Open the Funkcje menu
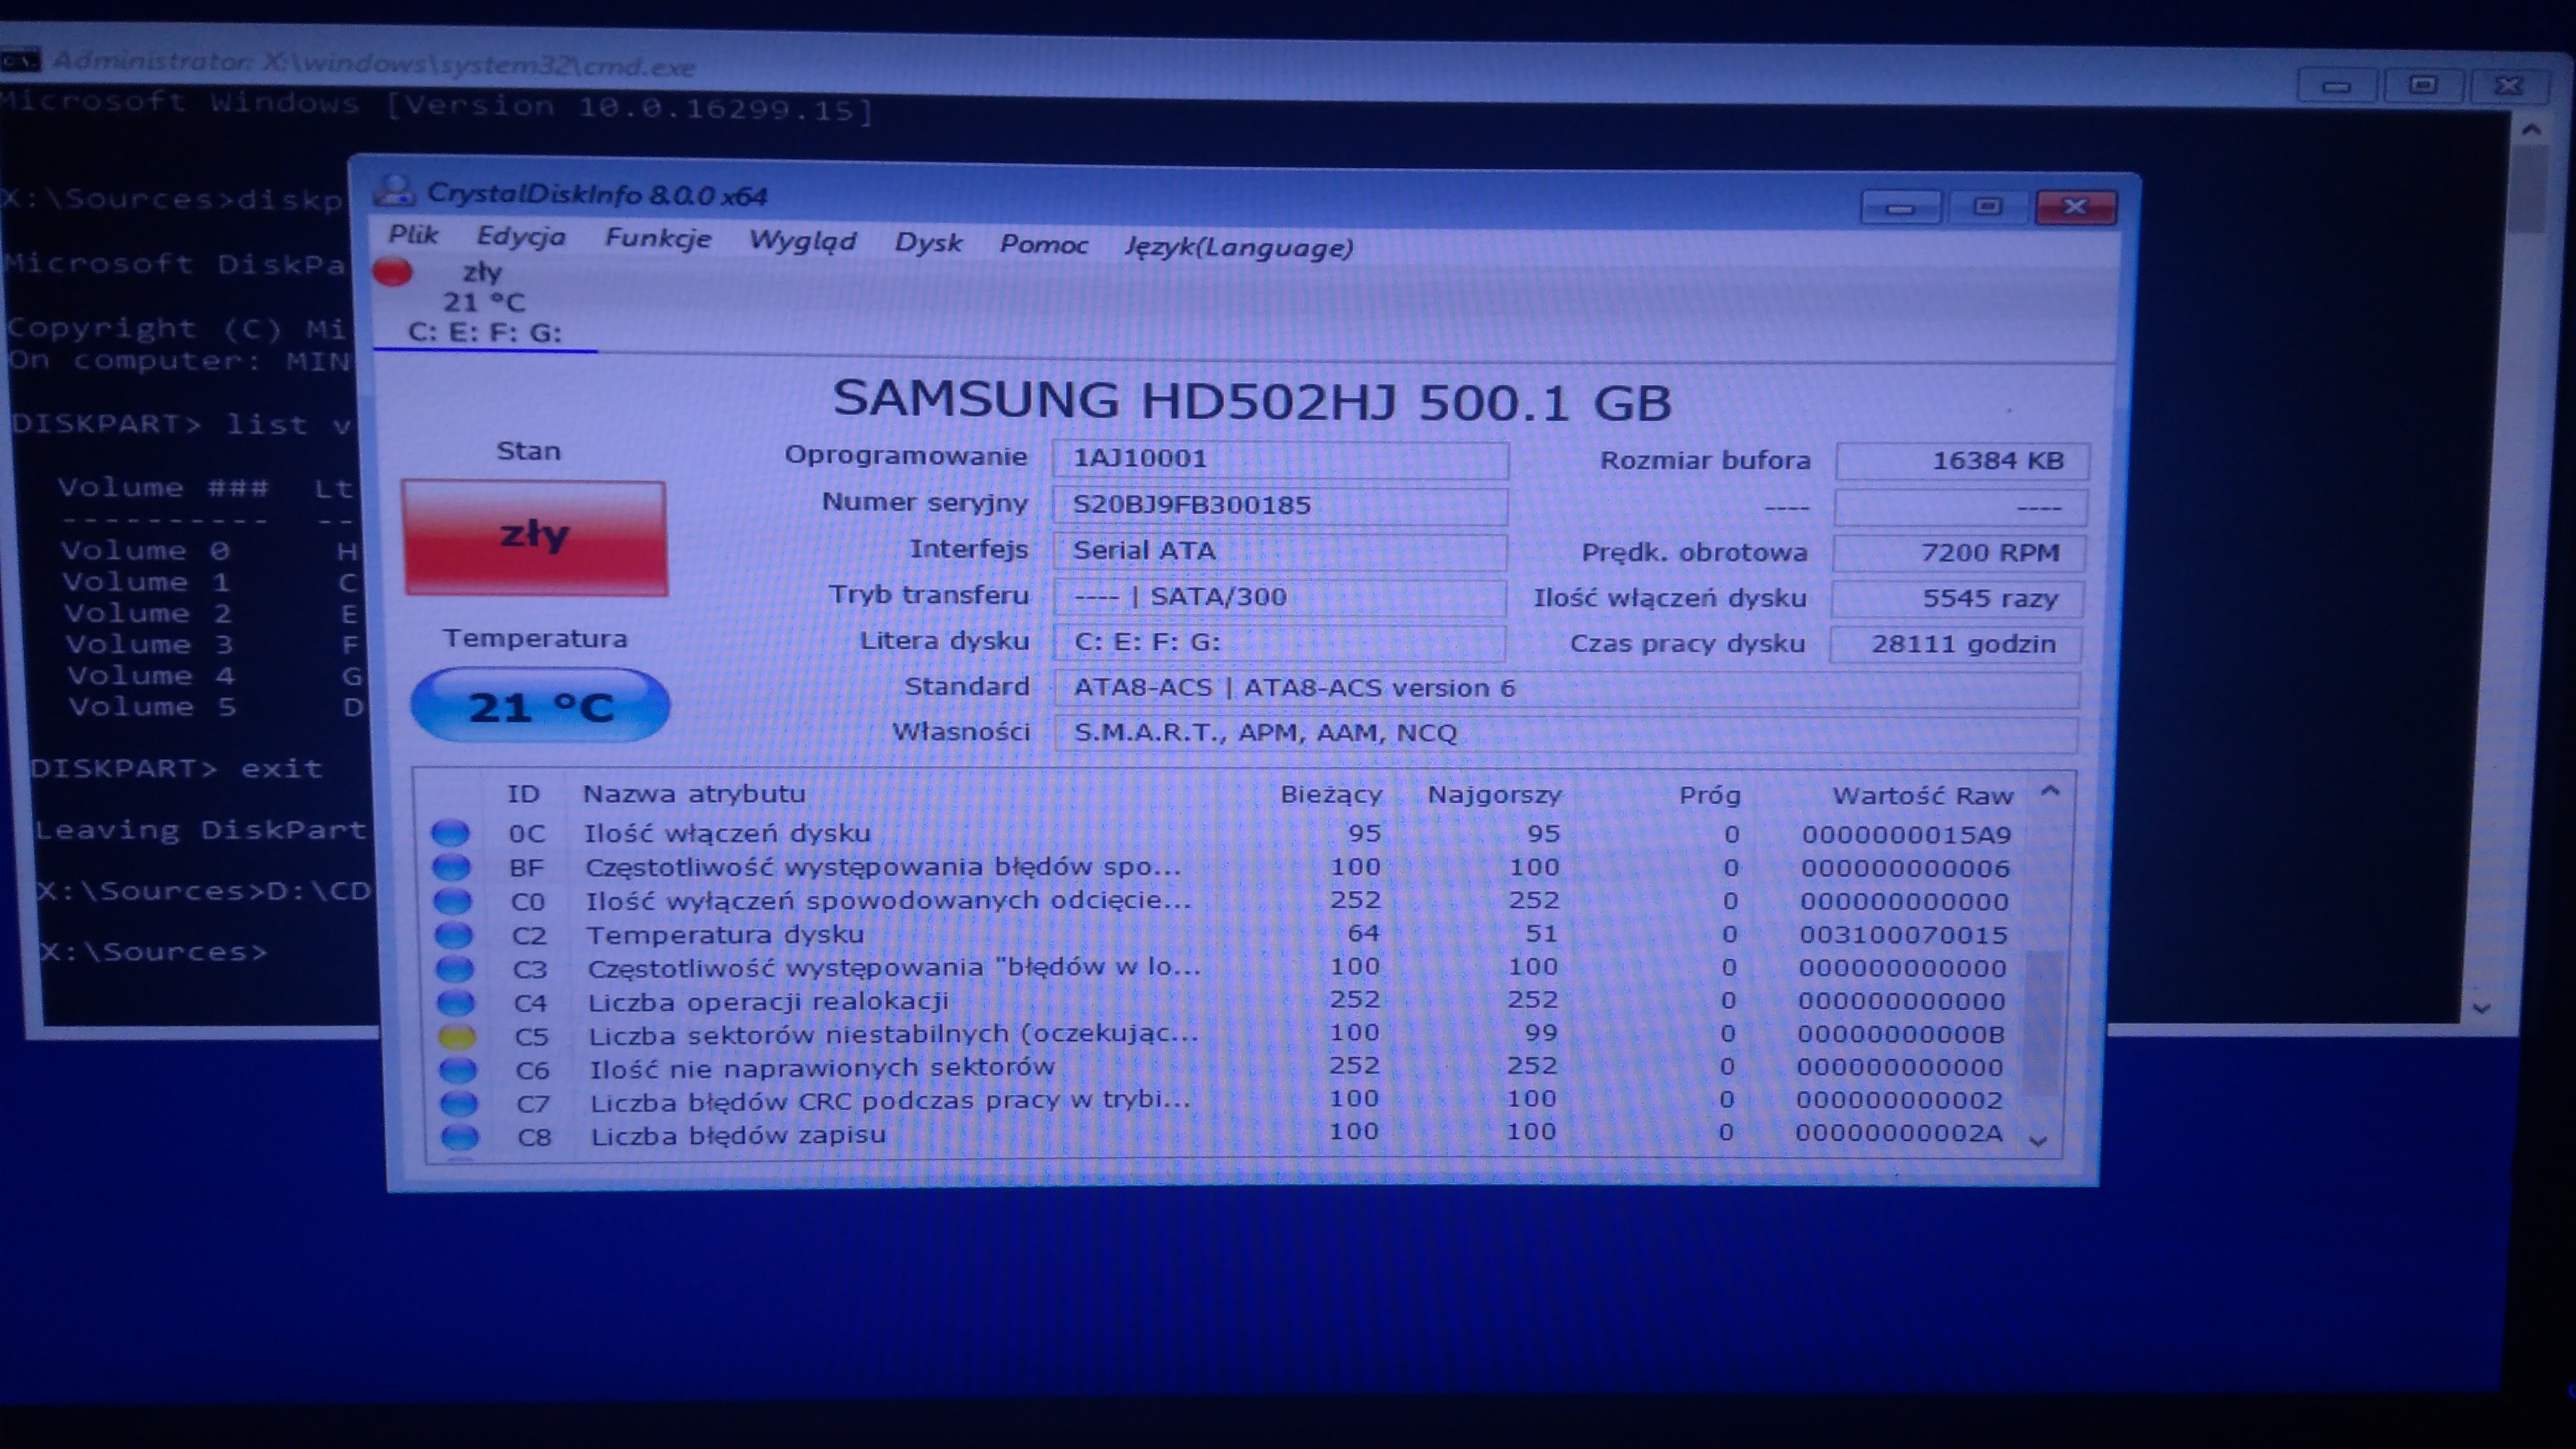2576x1449 pixels. tap(658, 239)
